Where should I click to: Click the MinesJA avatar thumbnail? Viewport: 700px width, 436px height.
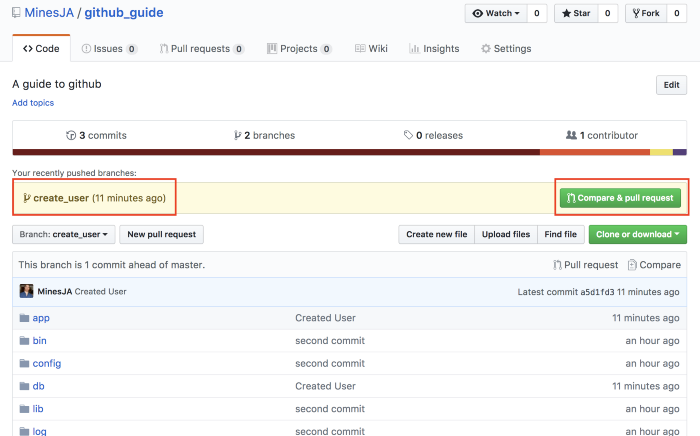pyautogui.click(x=26, y=291)
